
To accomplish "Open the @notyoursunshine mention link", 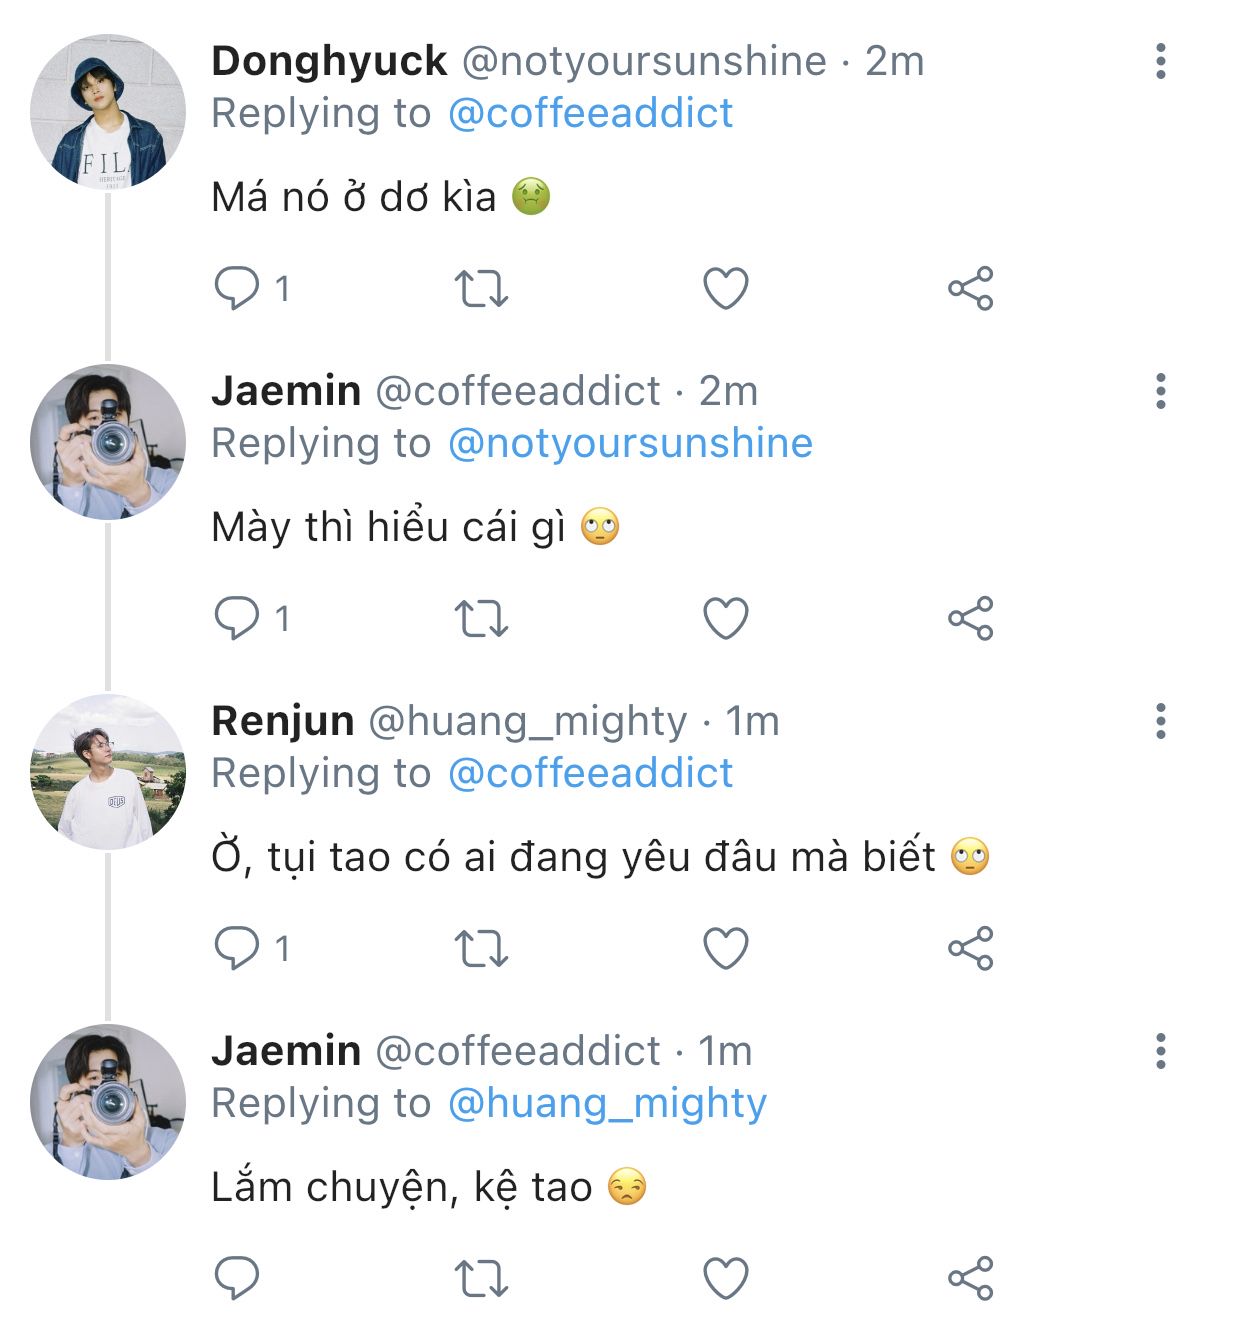I will coord(630,443).
